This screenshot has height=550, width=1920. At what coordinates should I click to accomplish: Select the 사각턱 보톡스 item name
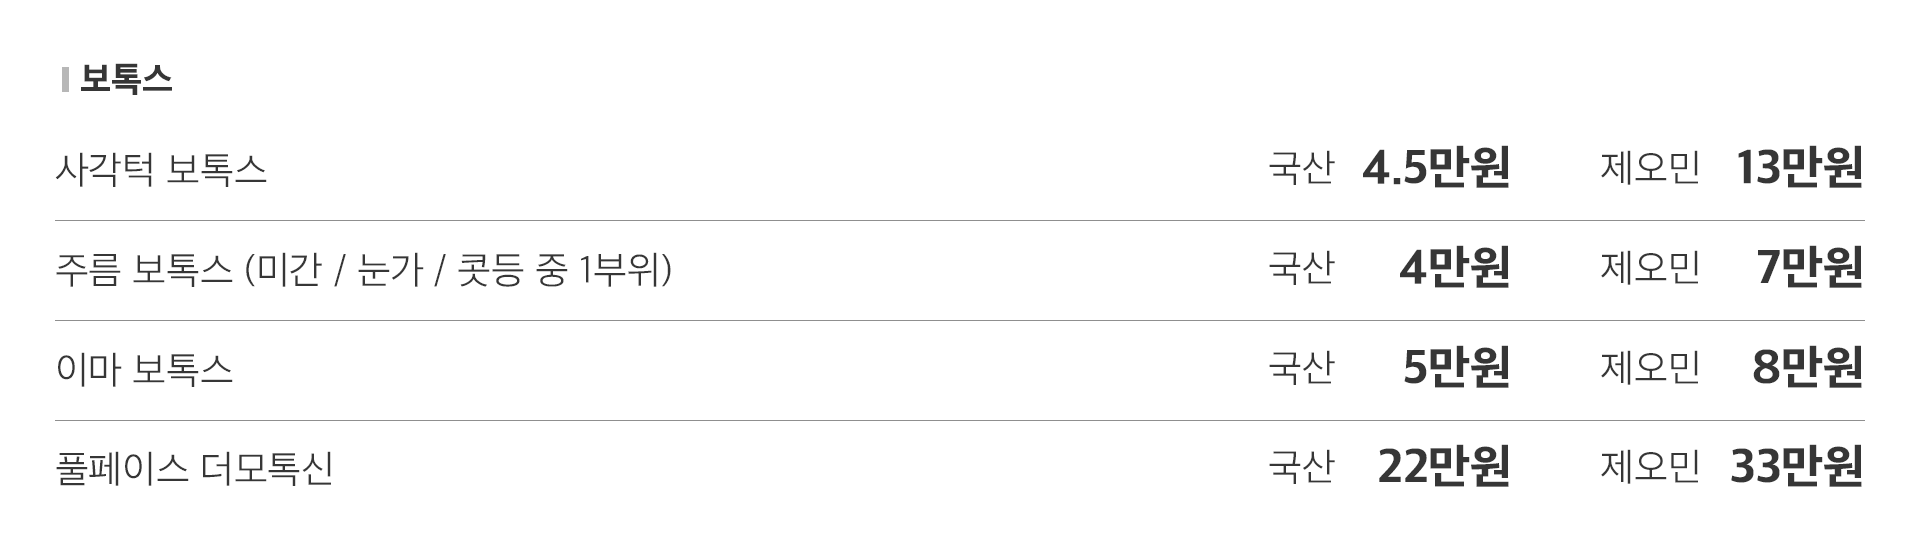point(161,169)
